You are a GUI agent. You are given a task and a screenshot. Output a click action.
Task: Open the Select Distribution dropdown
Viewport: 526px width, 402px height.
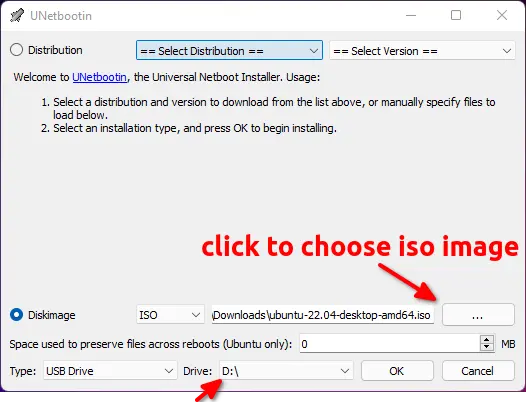coord(229,50)
